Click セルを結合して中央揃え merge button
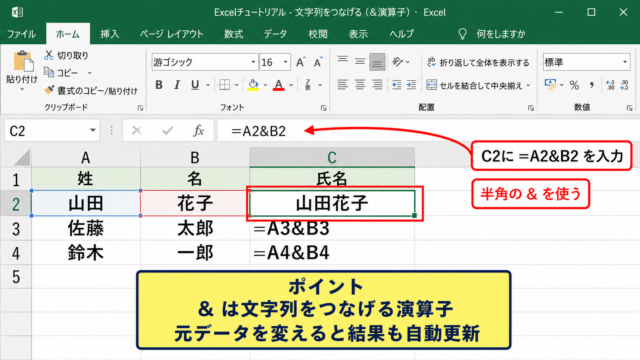Screen dimensions: 640x360 click(474, 85)
